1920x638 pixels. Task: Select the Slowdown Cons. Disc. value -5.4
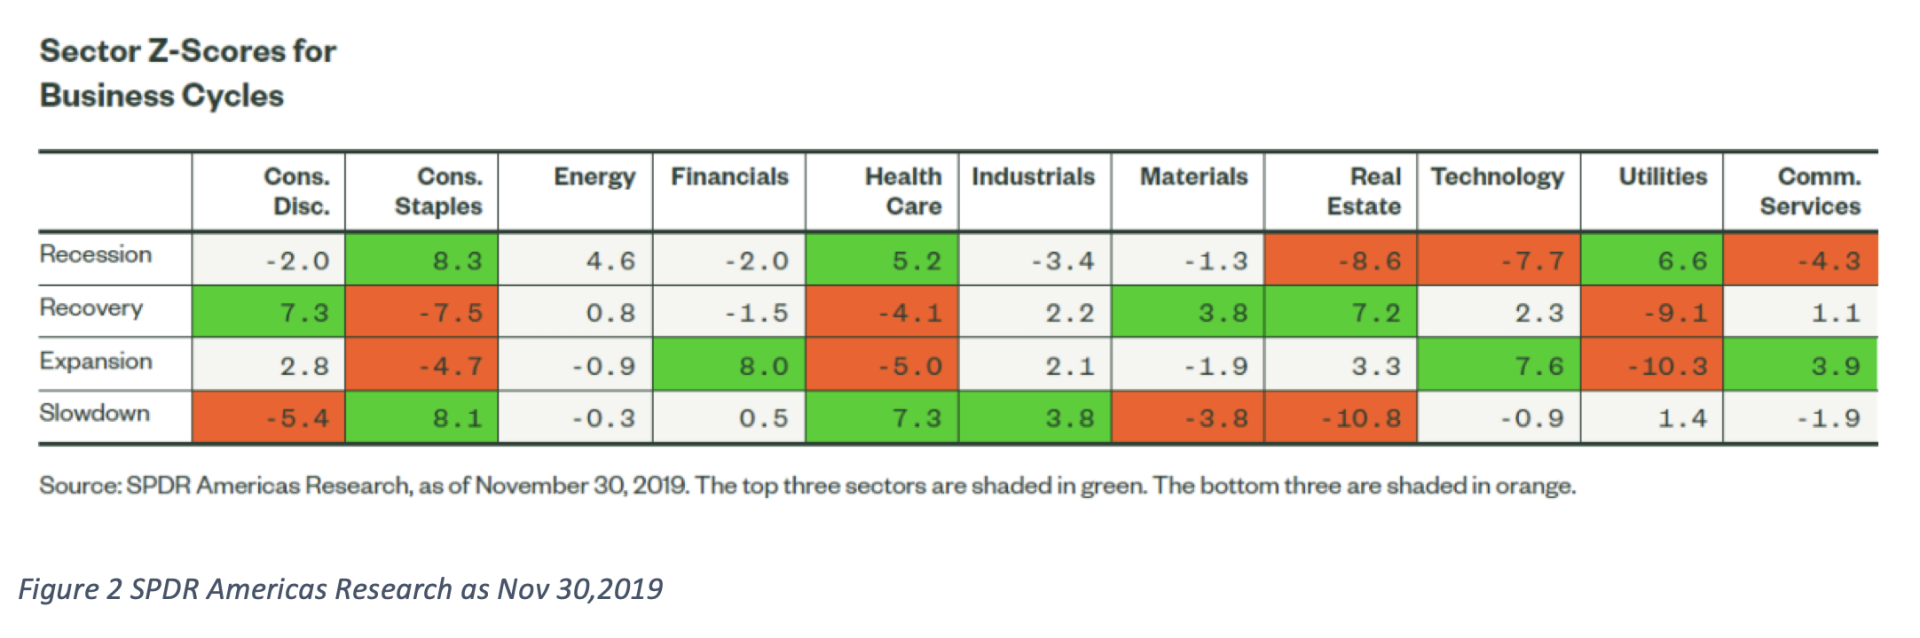(297, 418)
